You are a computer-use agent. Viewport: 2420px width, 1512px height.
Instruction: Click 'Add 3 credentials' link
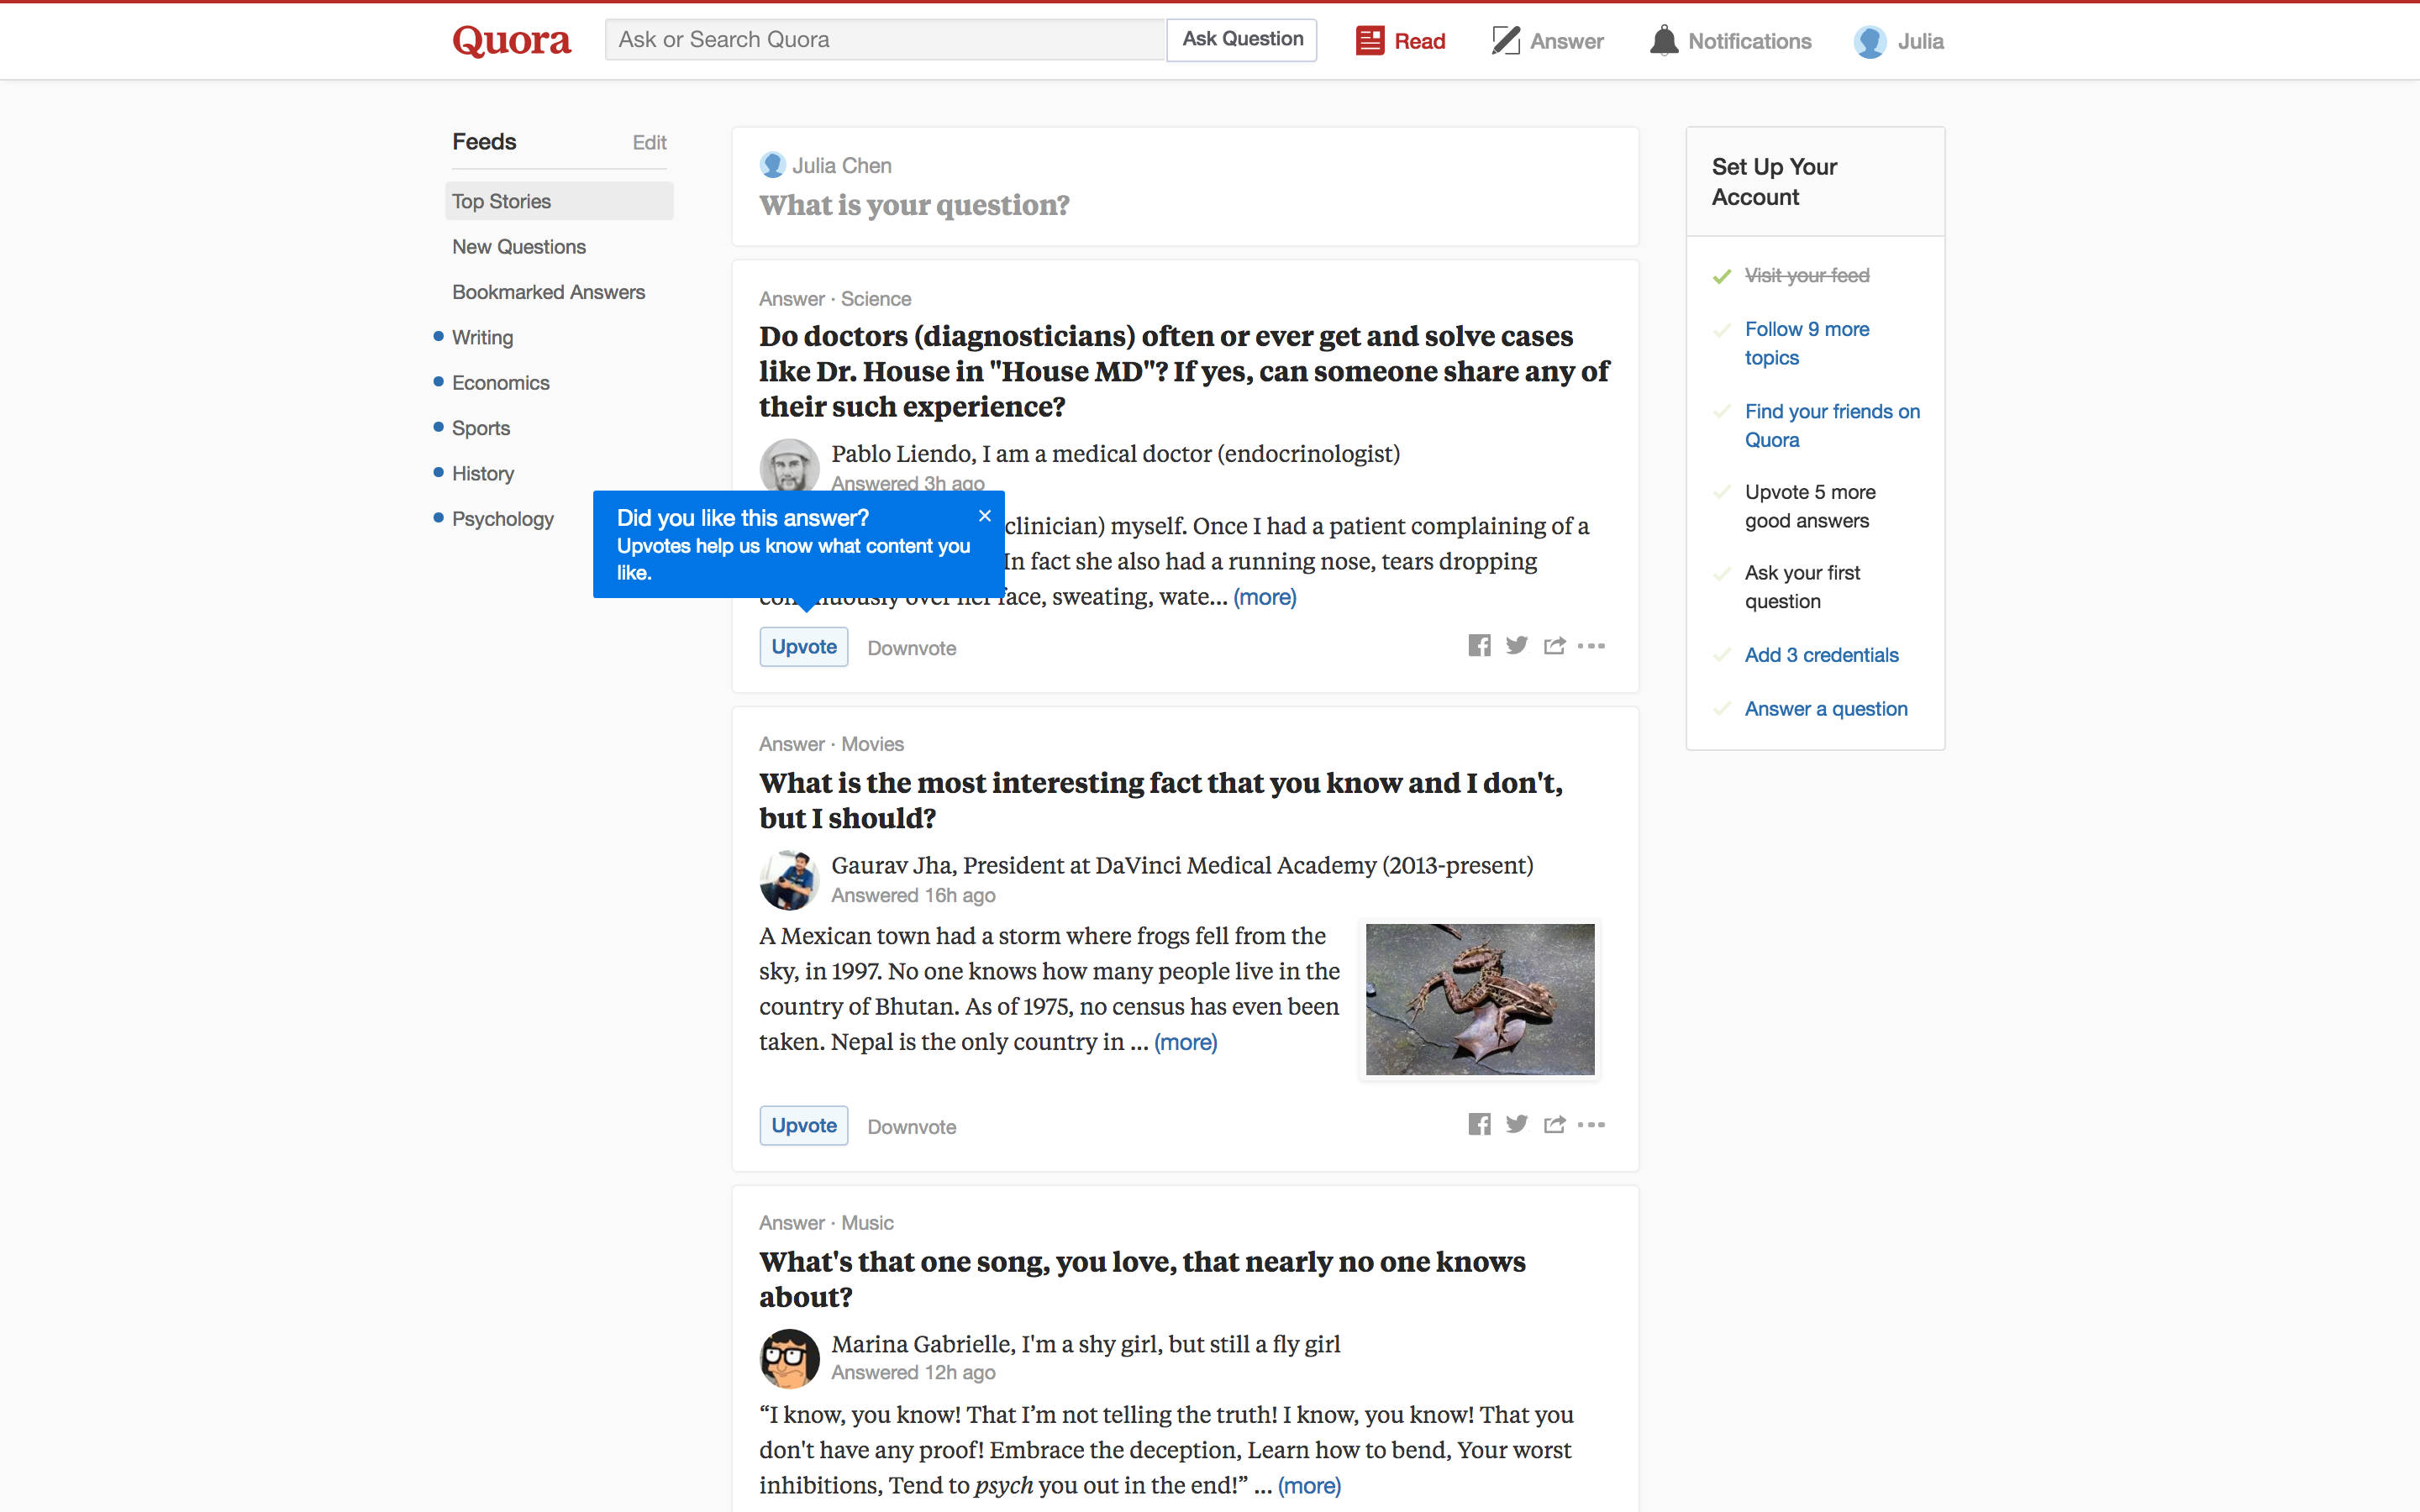(x=1821, y=655)
